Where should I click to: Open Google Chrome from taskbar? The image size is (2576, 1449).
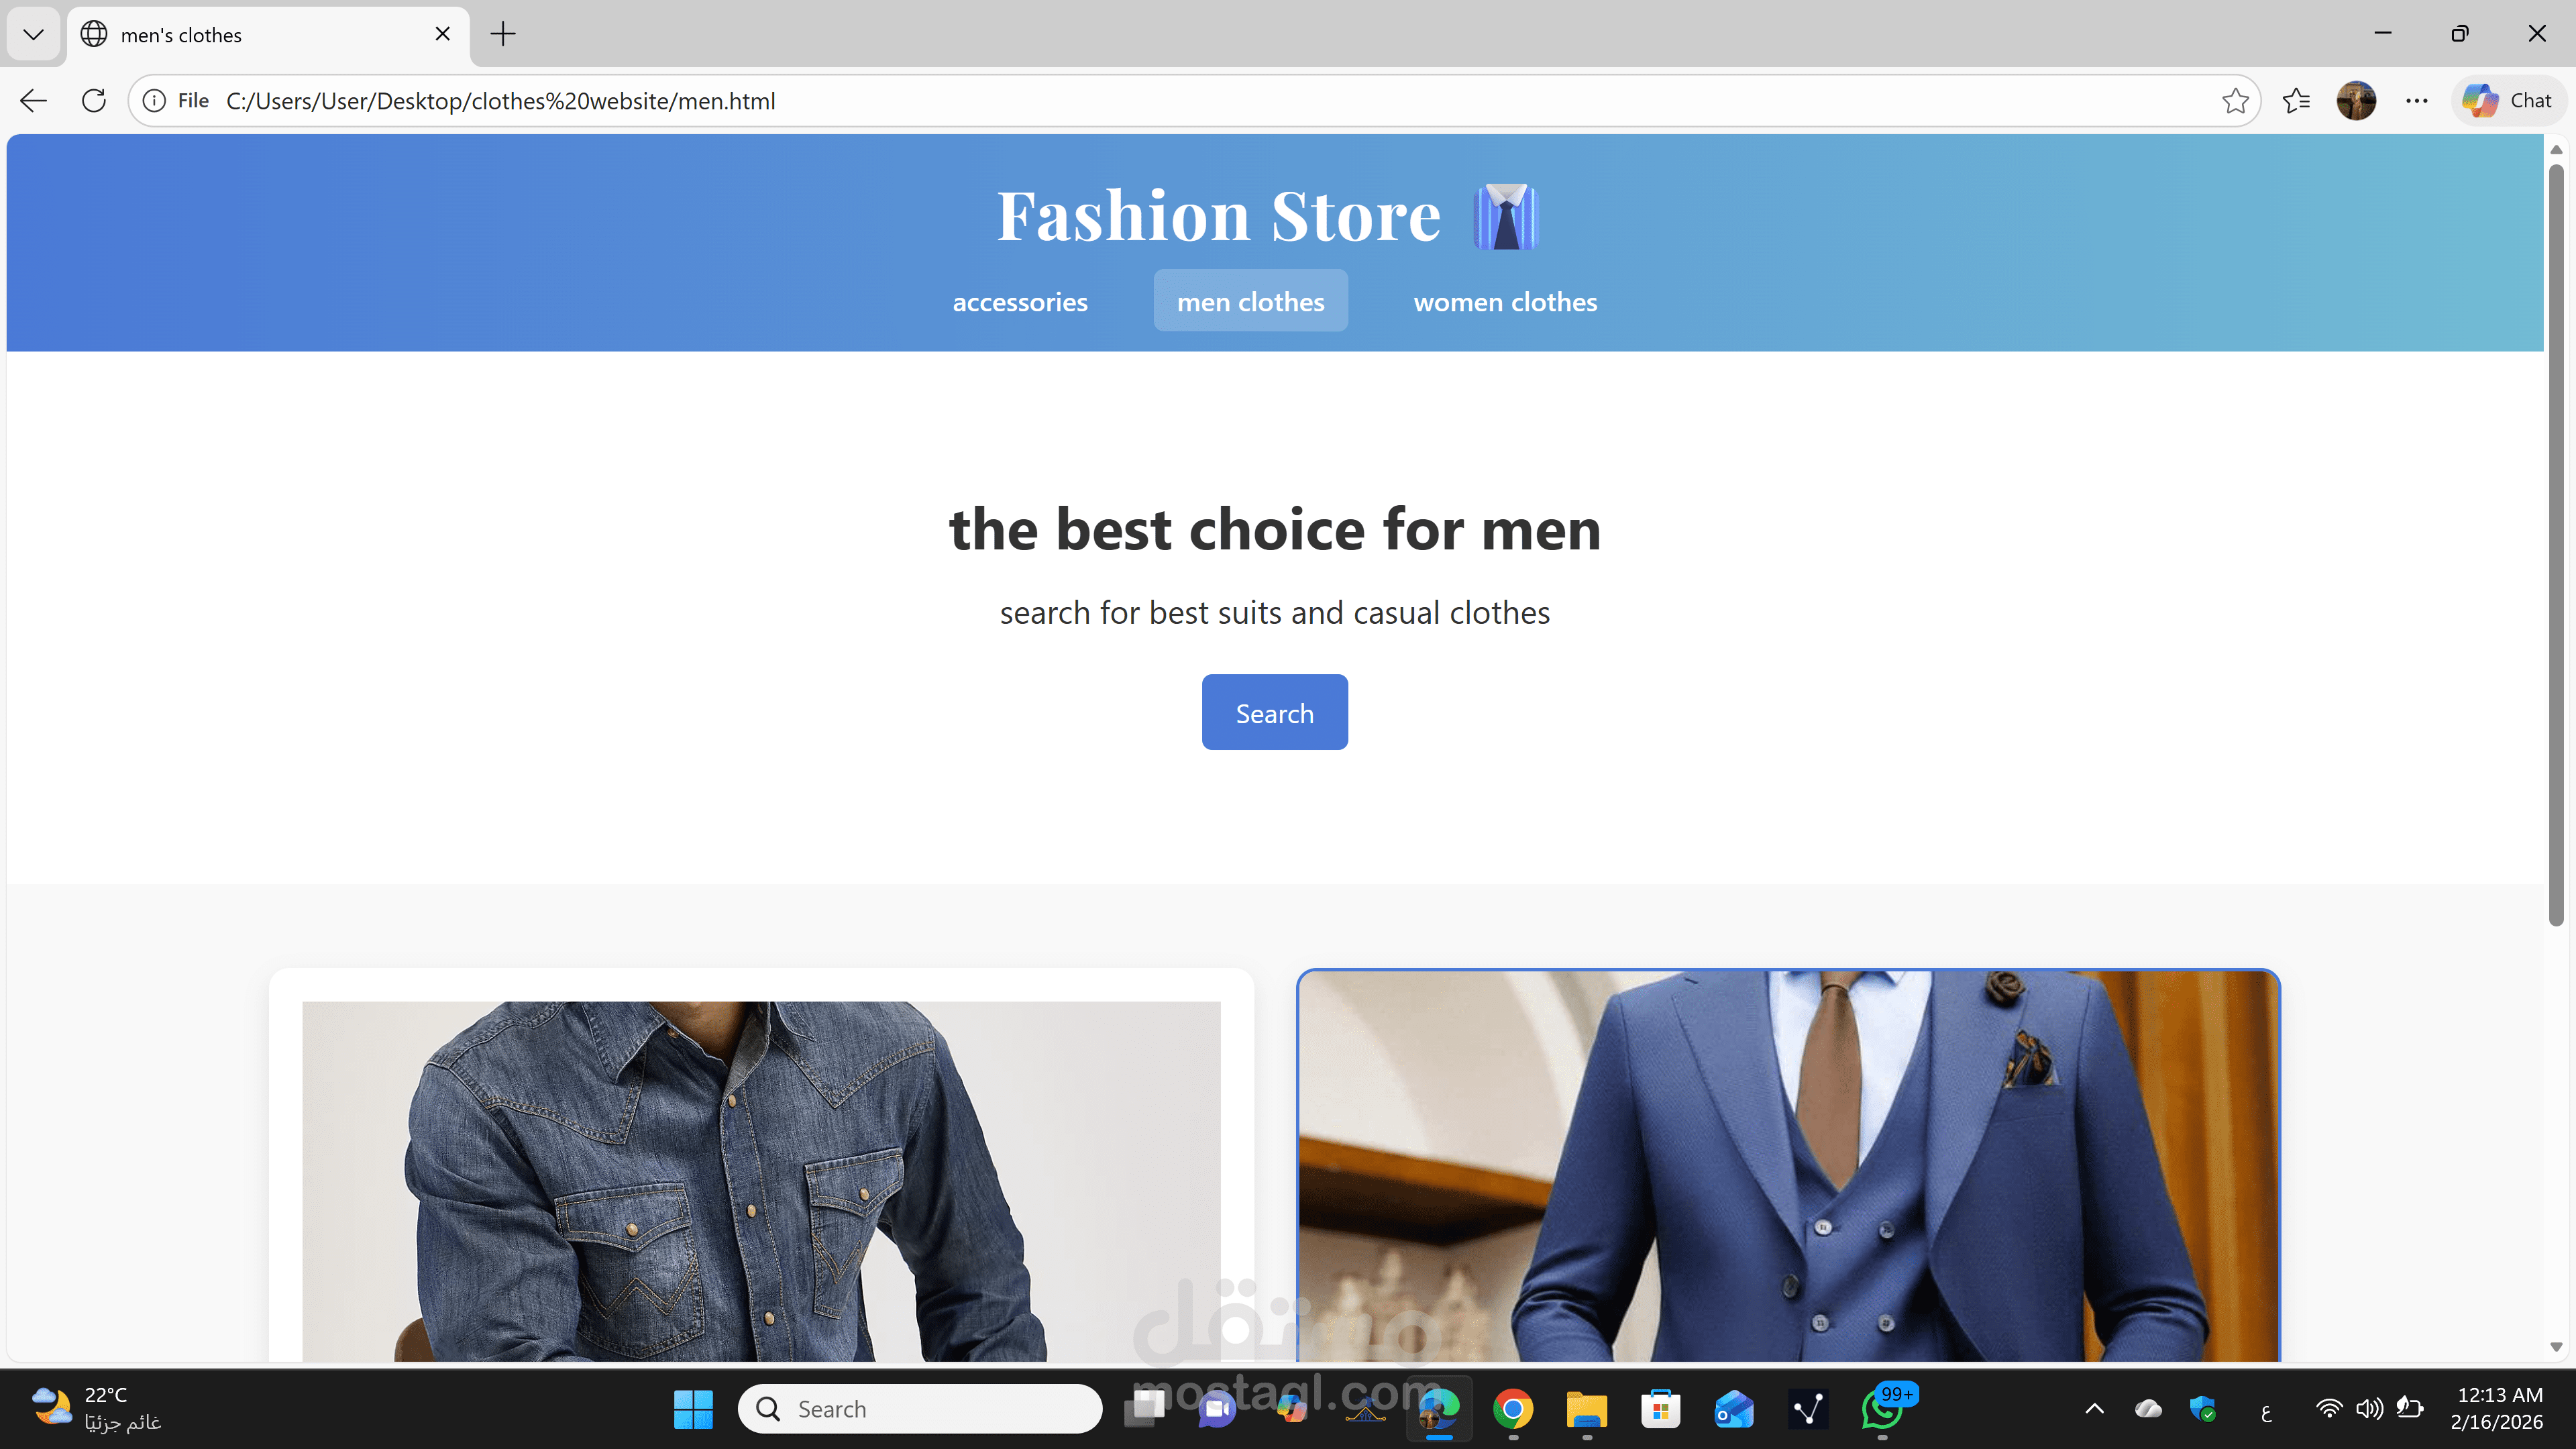pyautogui.click(x=1513, y=1409)
